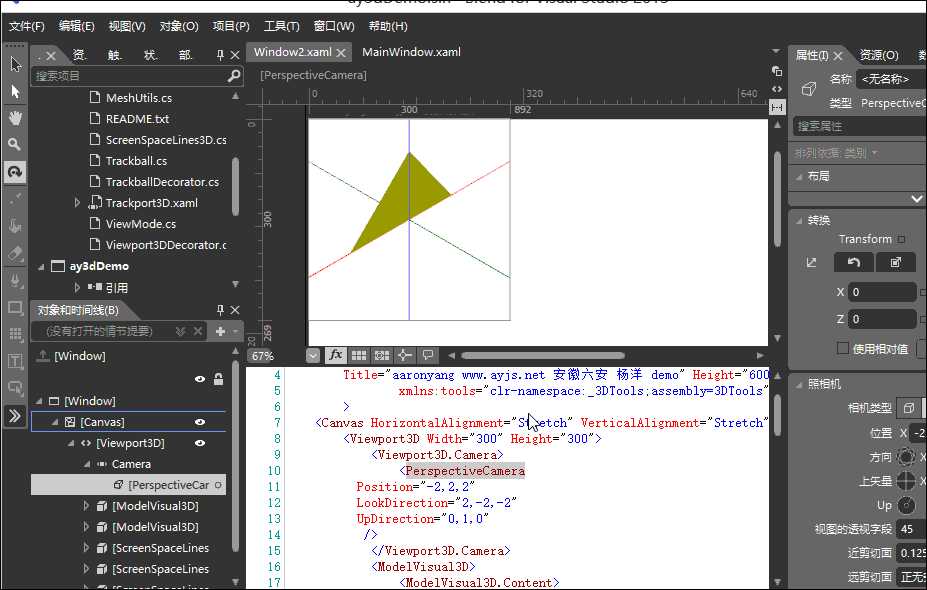Show the snap grid icon
The height and width of the screenshot is (590, 927).
coord(359,355)
